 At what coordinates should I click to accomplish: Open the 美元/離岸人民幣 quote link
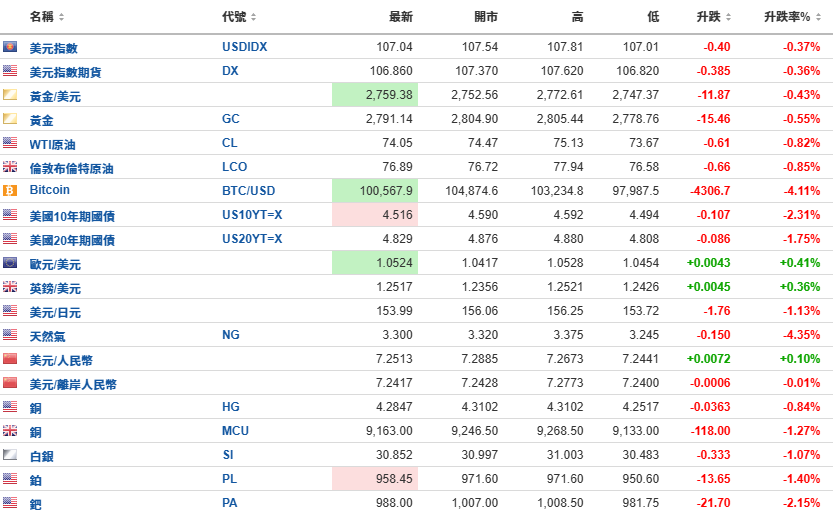pos(73,384)
